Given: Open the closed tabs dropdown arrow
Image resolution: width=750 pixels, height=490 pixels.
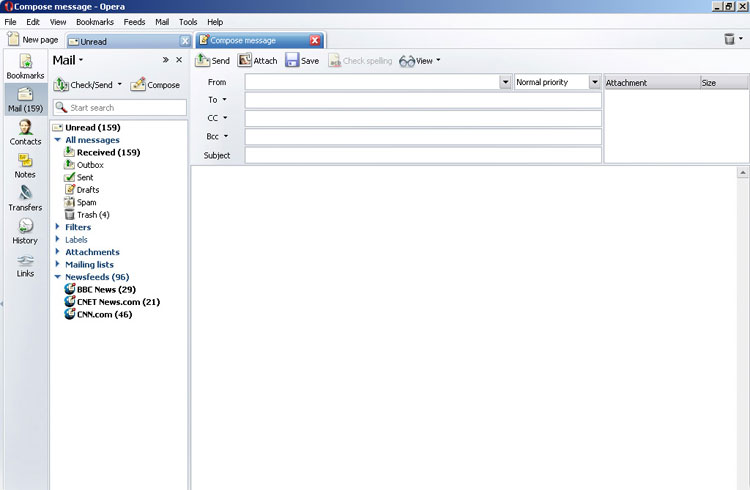Looking at the screenshot, I should [x=741, y=38].
